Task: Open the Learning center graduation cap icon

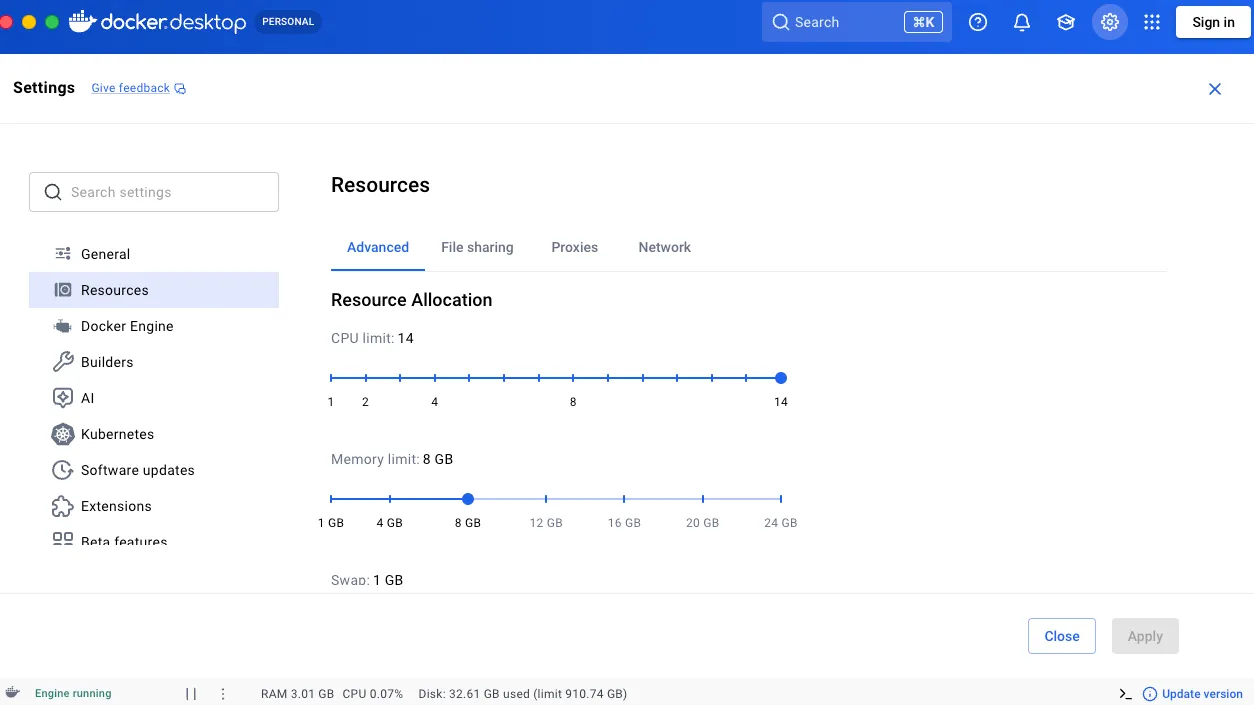Action: pos(1066,22)
